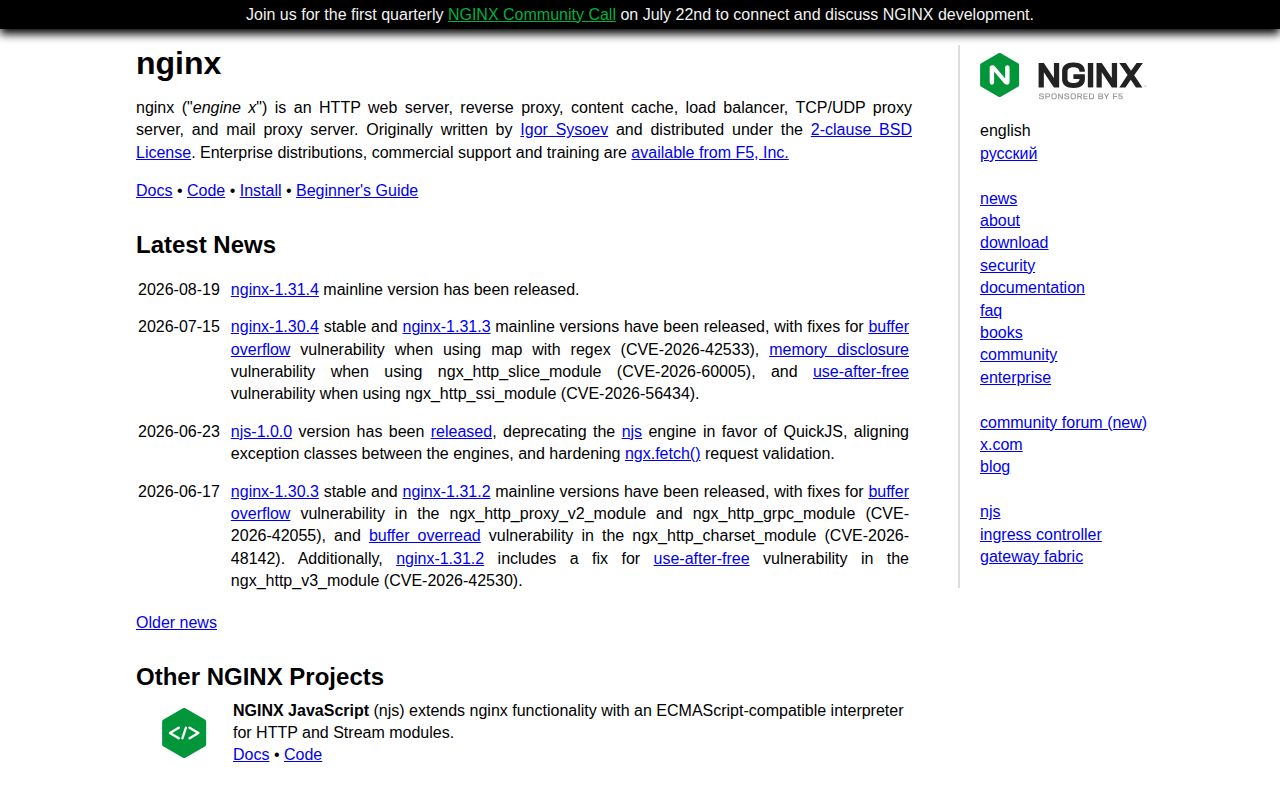Open the ngx.fetch() link

(x=663, y=454)
